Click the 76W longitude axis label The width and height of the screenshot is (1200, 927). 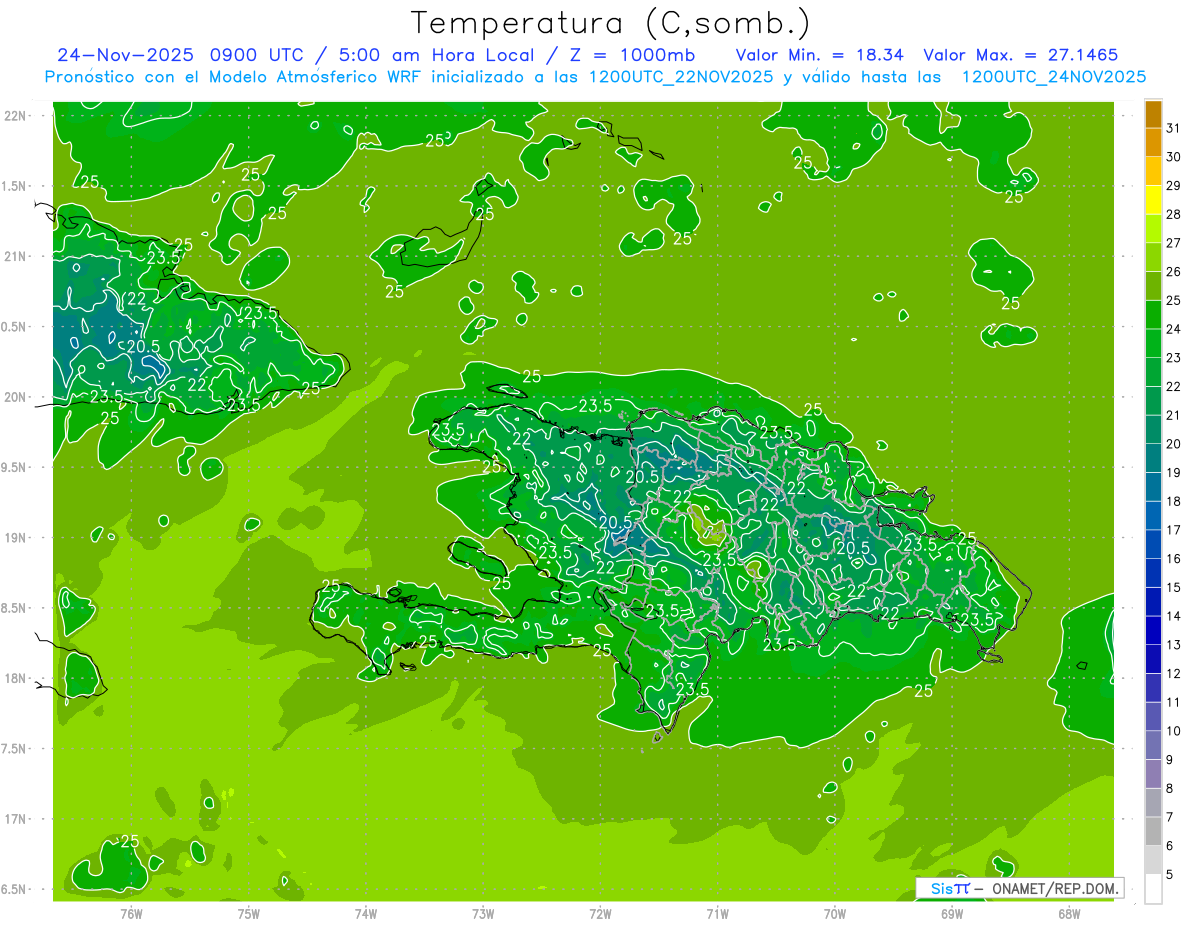point(131,913)
